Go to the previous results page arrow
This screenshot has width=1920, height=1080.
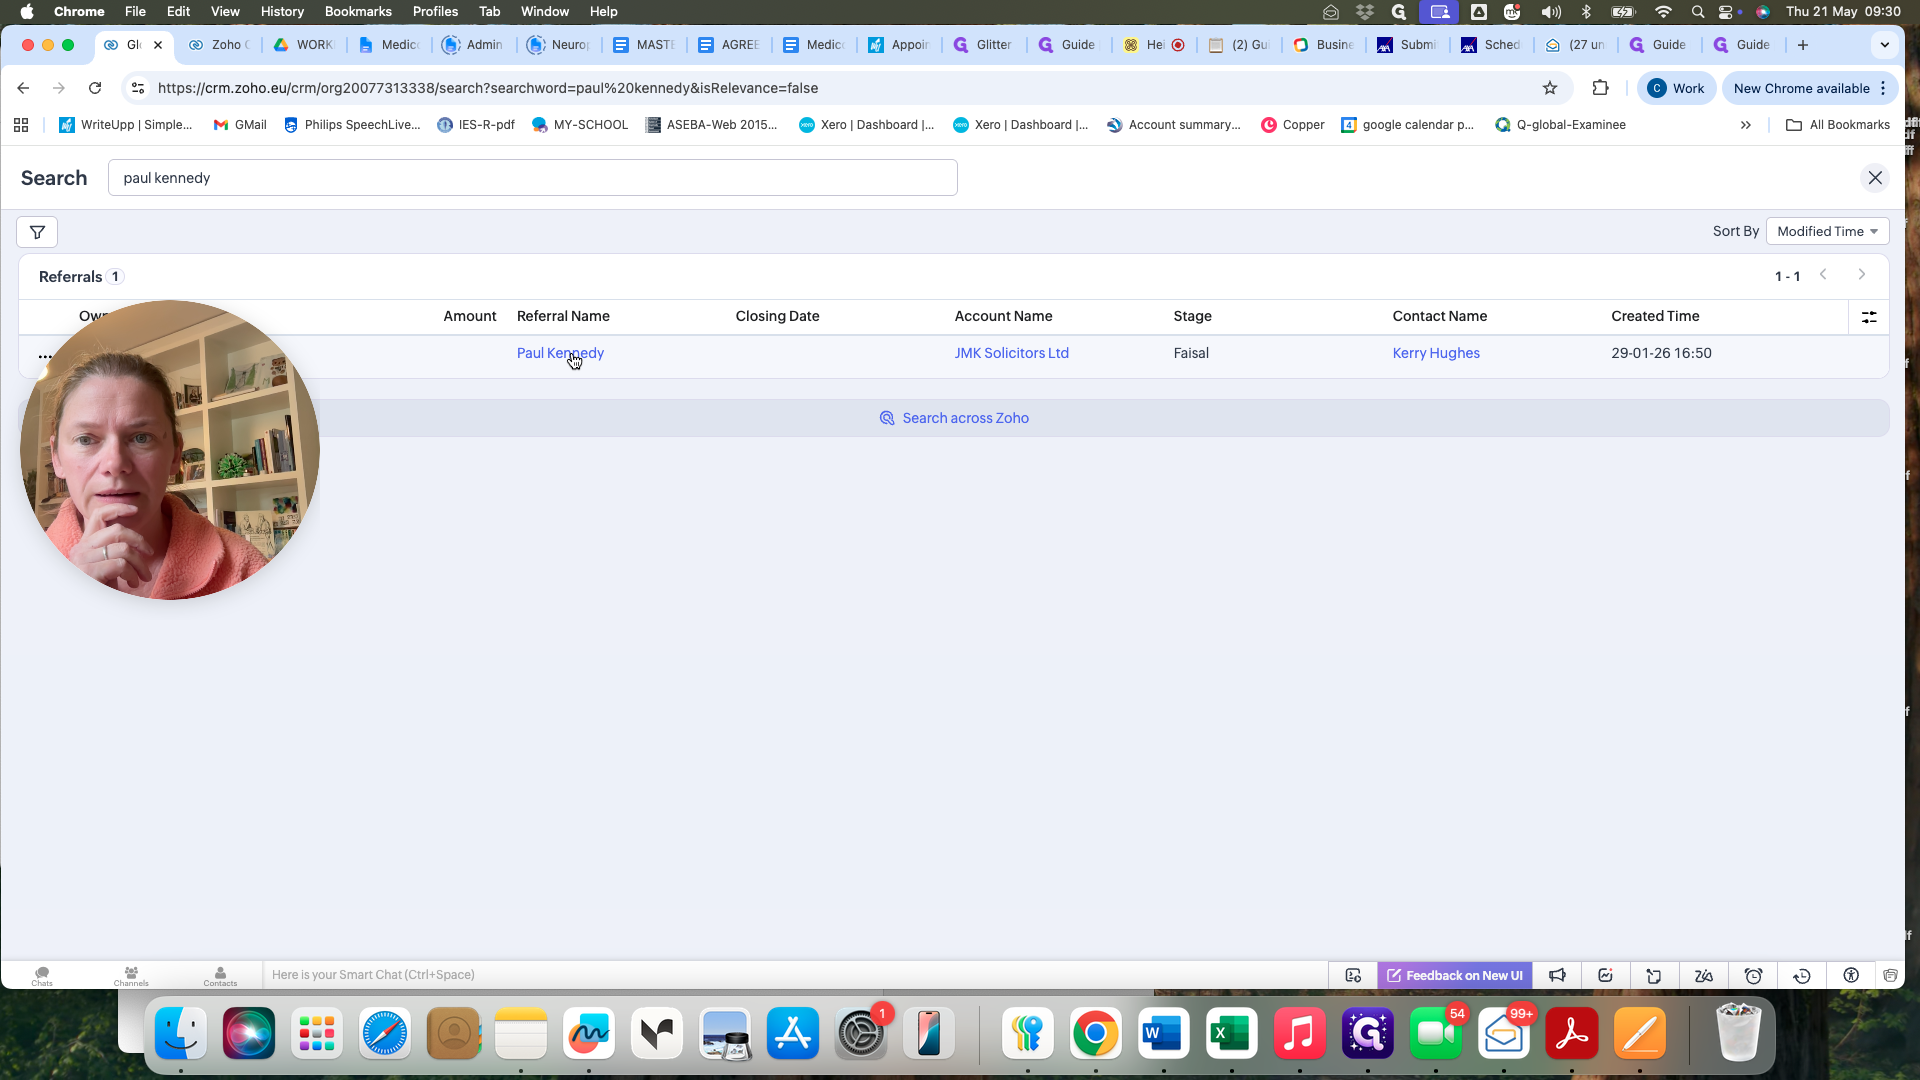(x=1823, y=275)
